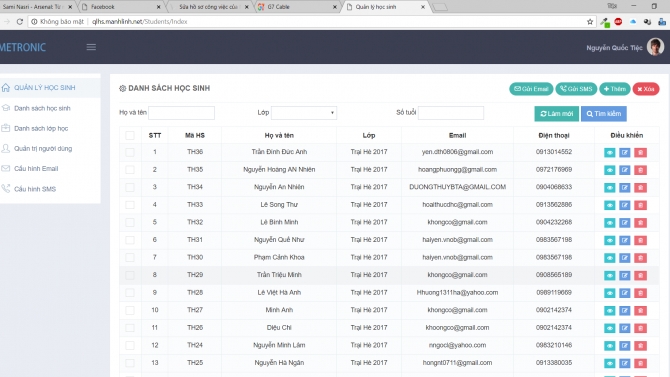View details of Lê Song Thư
This screenshot has width=670, height=377.
click(609, 205)
